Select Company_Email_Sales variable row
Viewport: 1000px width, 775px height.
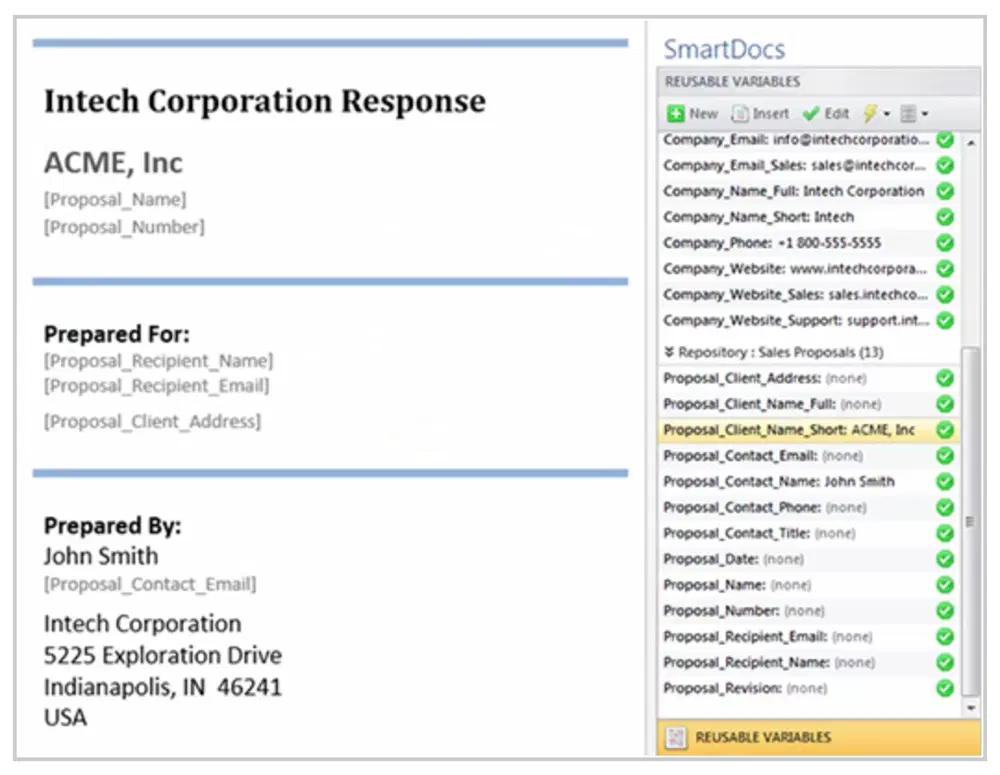[x=808, y=165]
